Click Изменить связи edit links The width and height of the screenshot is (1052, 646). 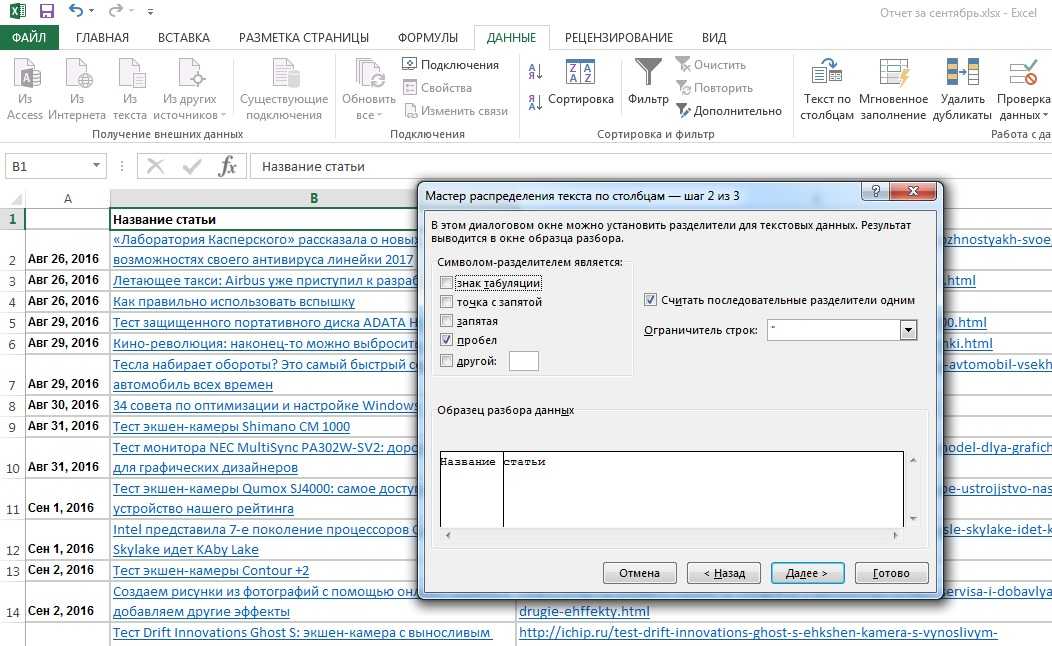tap(456, 111)
